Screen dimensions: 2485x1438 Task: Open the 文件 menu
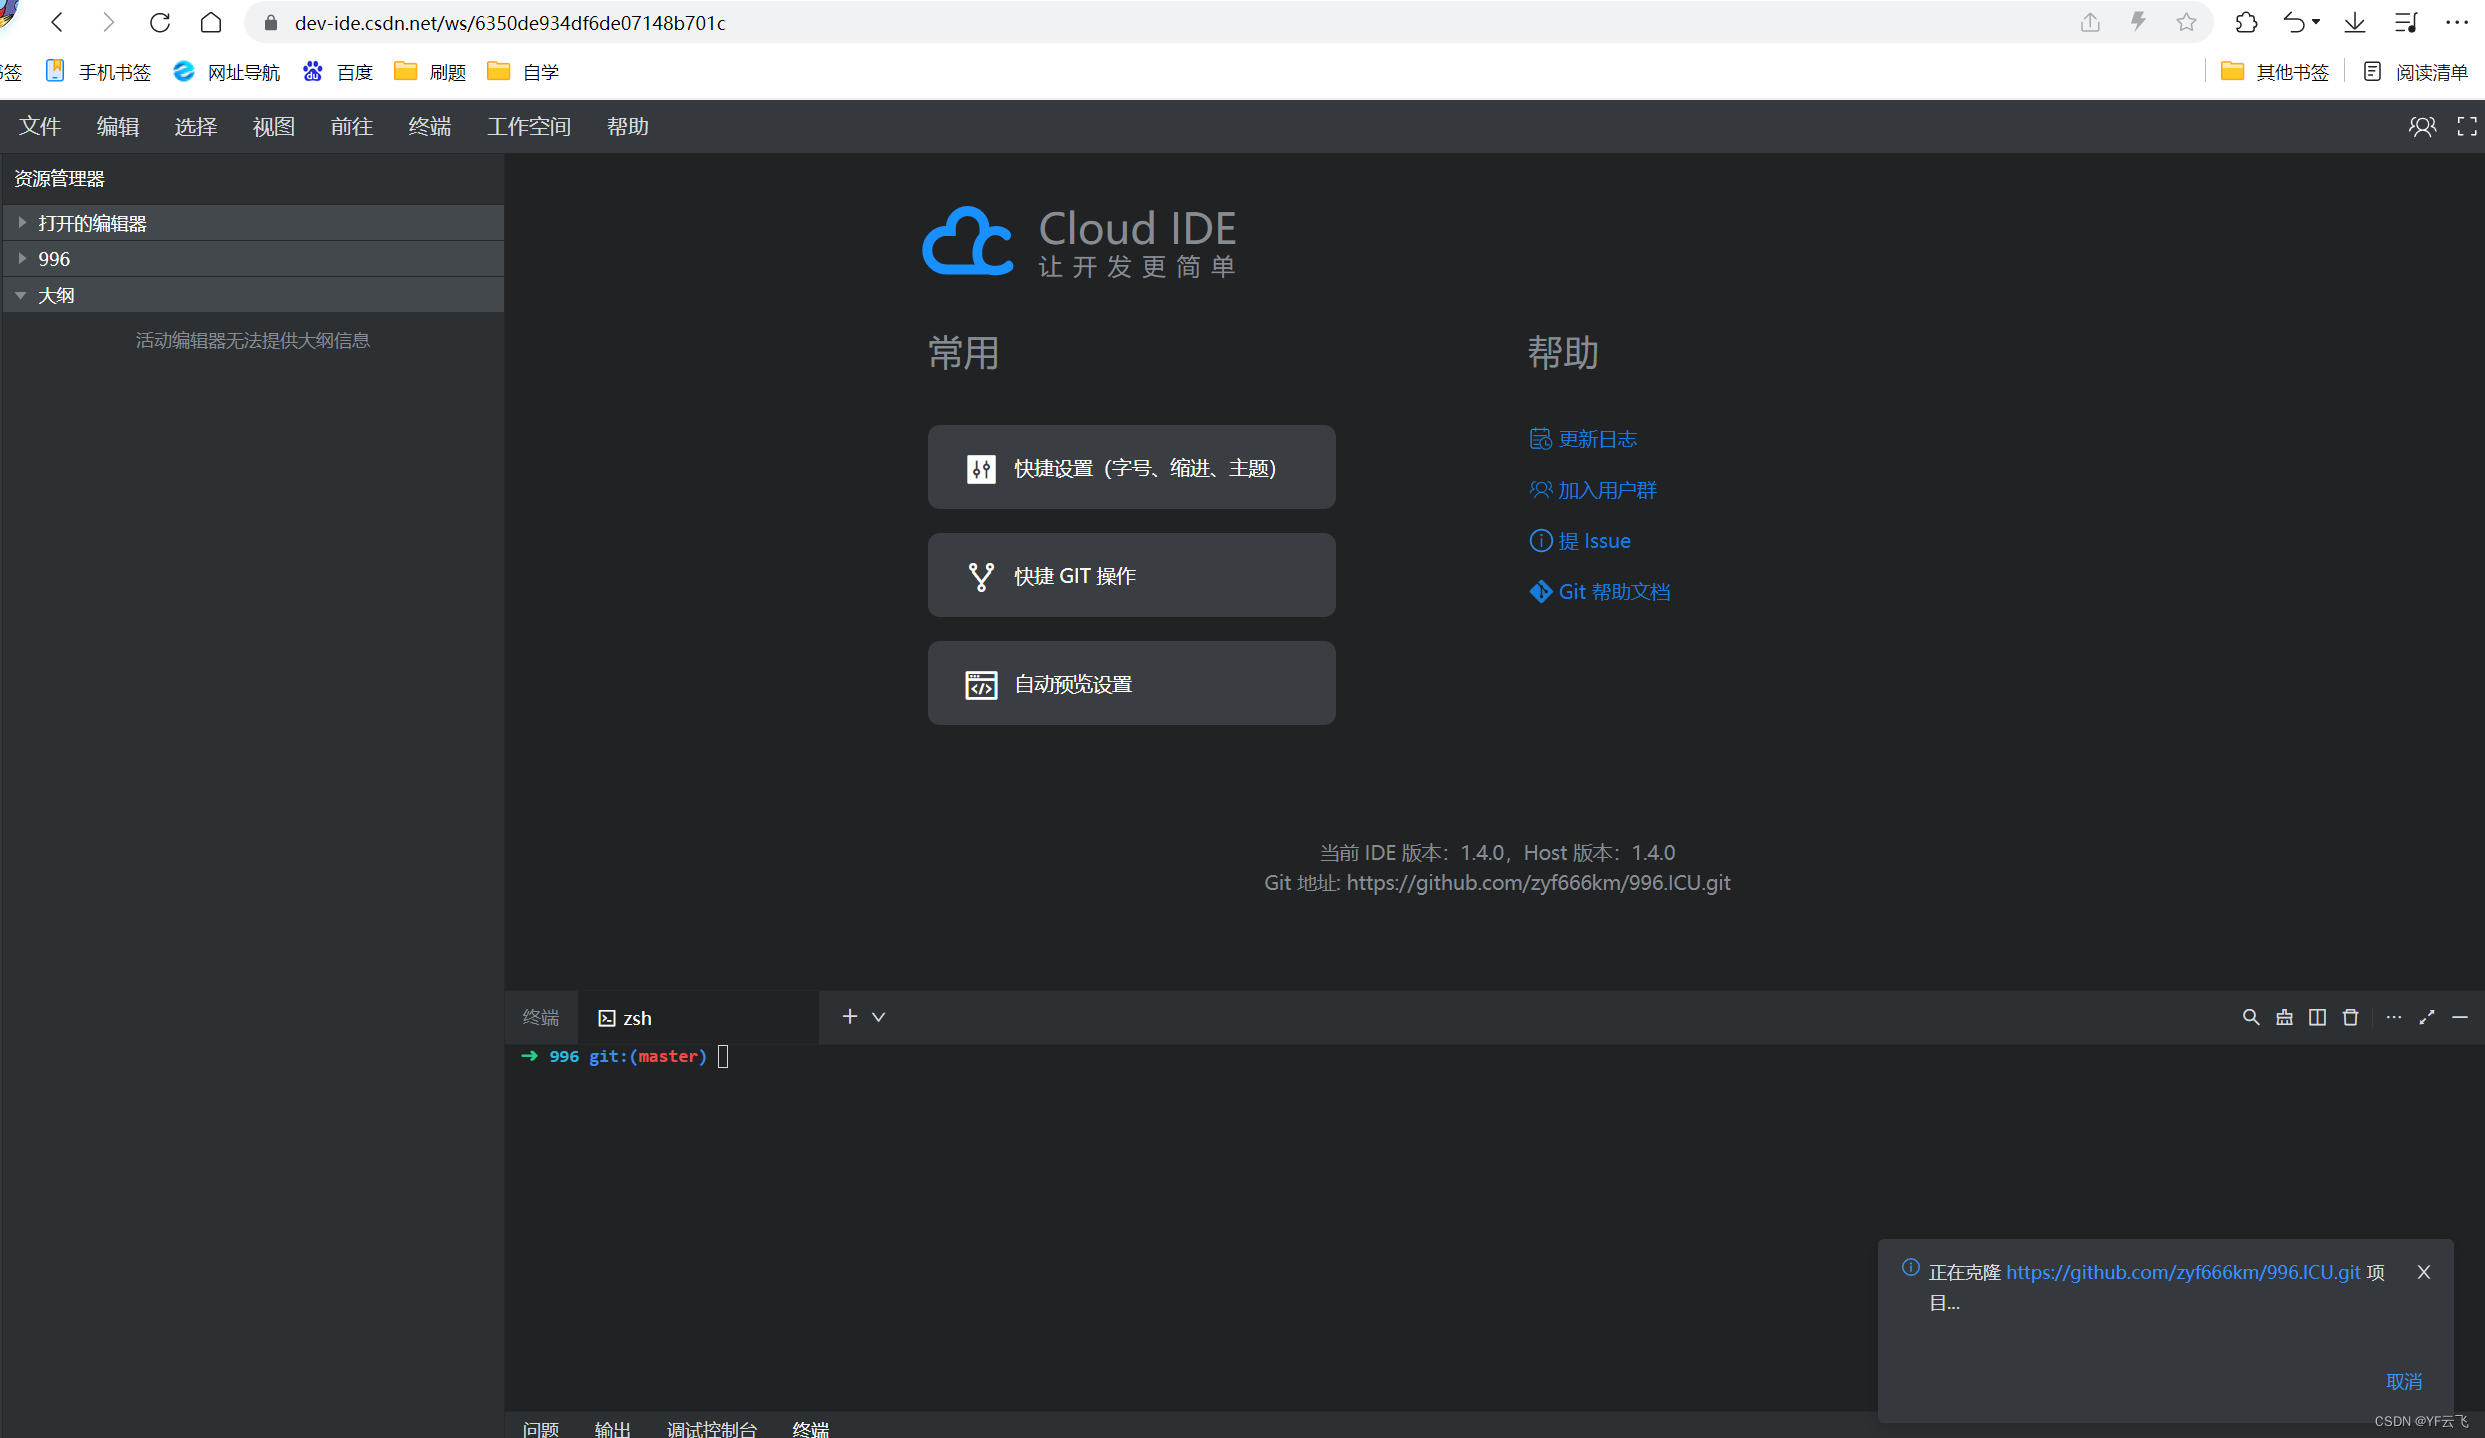(x=39, y=126)
